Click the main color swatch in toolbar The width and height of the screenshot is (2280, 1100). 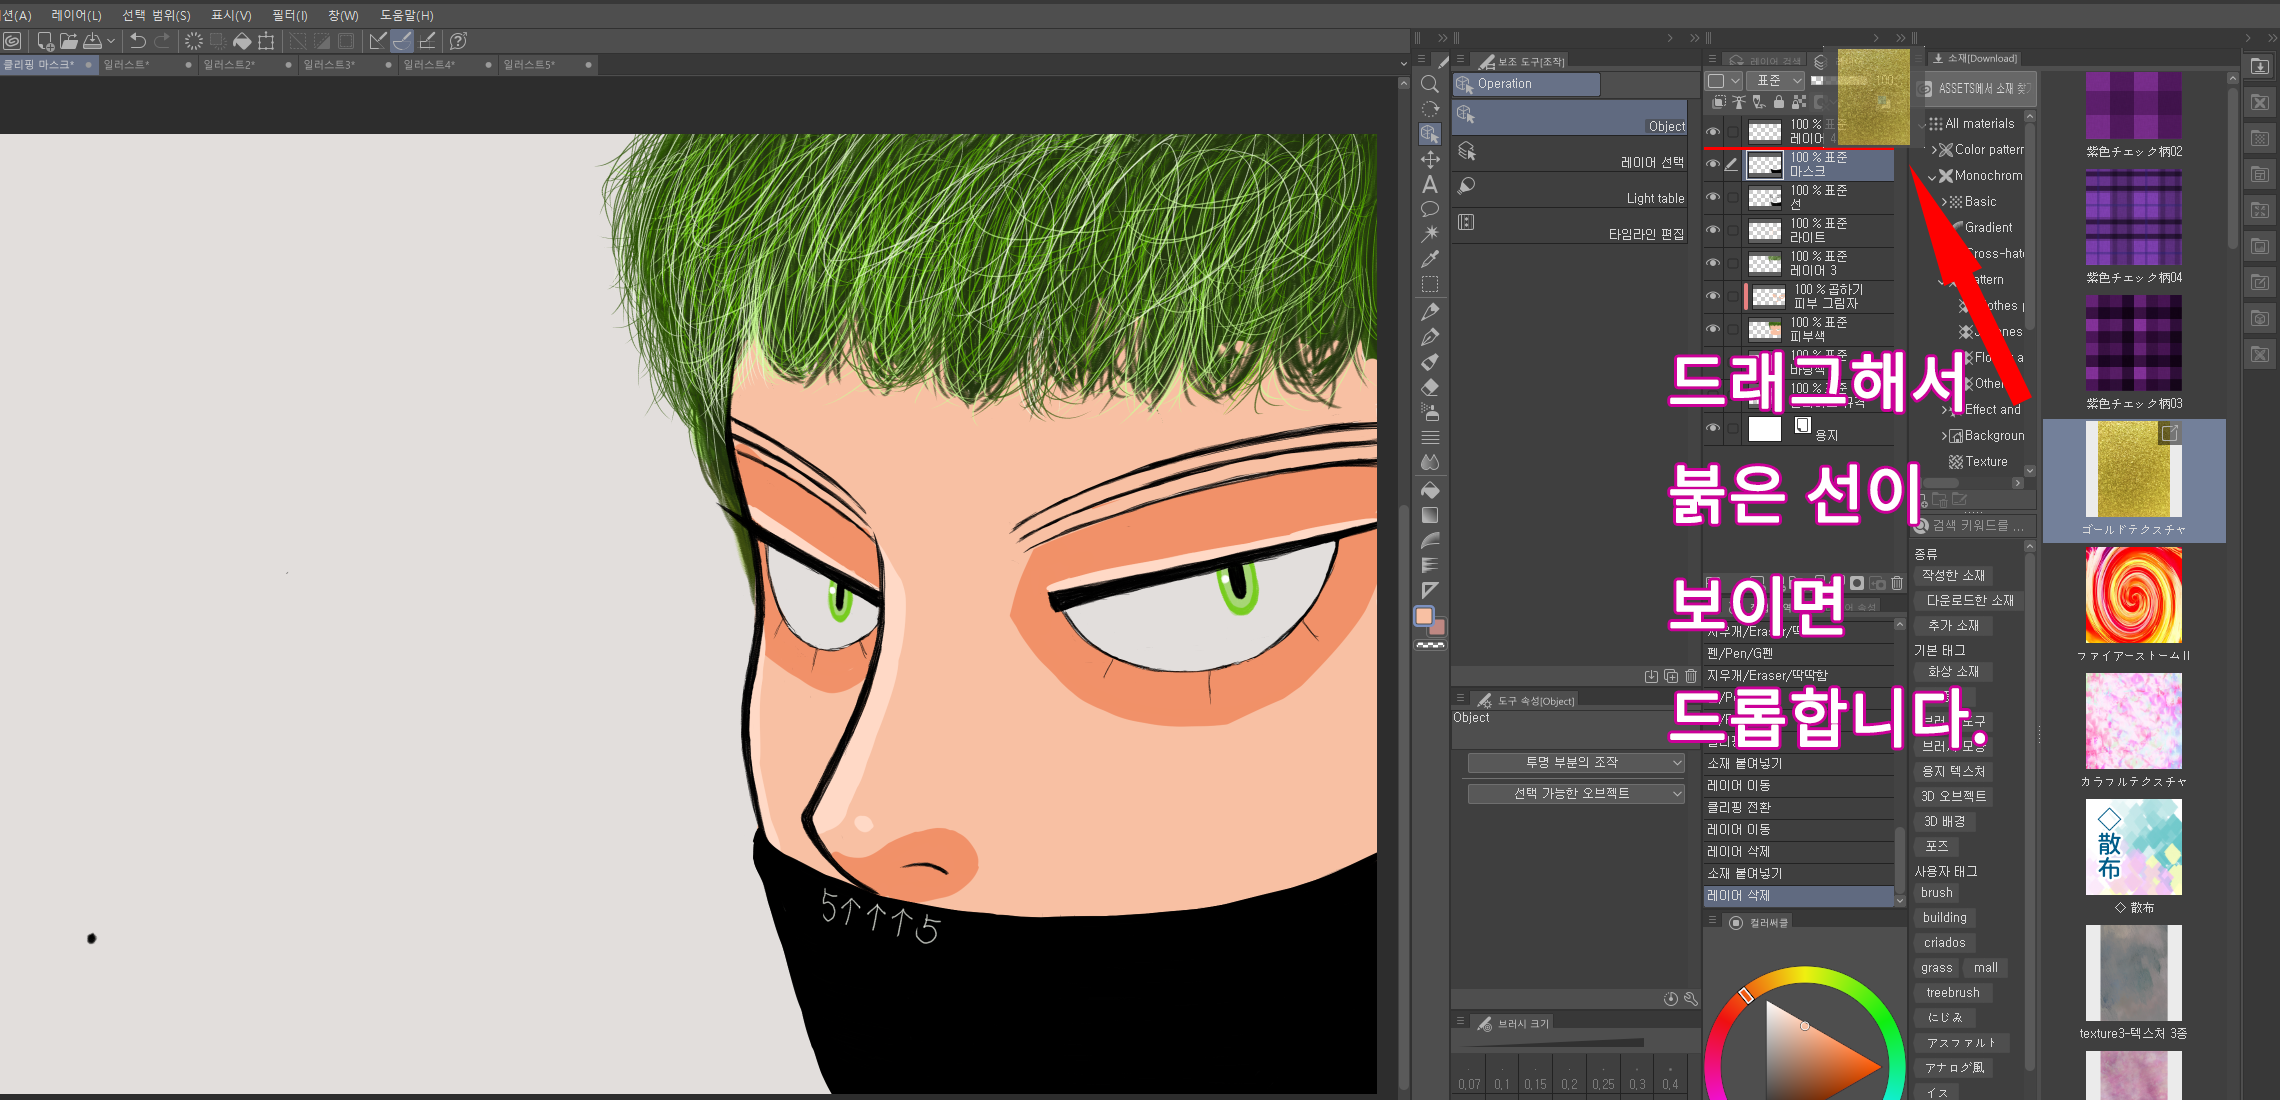(1424, 616)
